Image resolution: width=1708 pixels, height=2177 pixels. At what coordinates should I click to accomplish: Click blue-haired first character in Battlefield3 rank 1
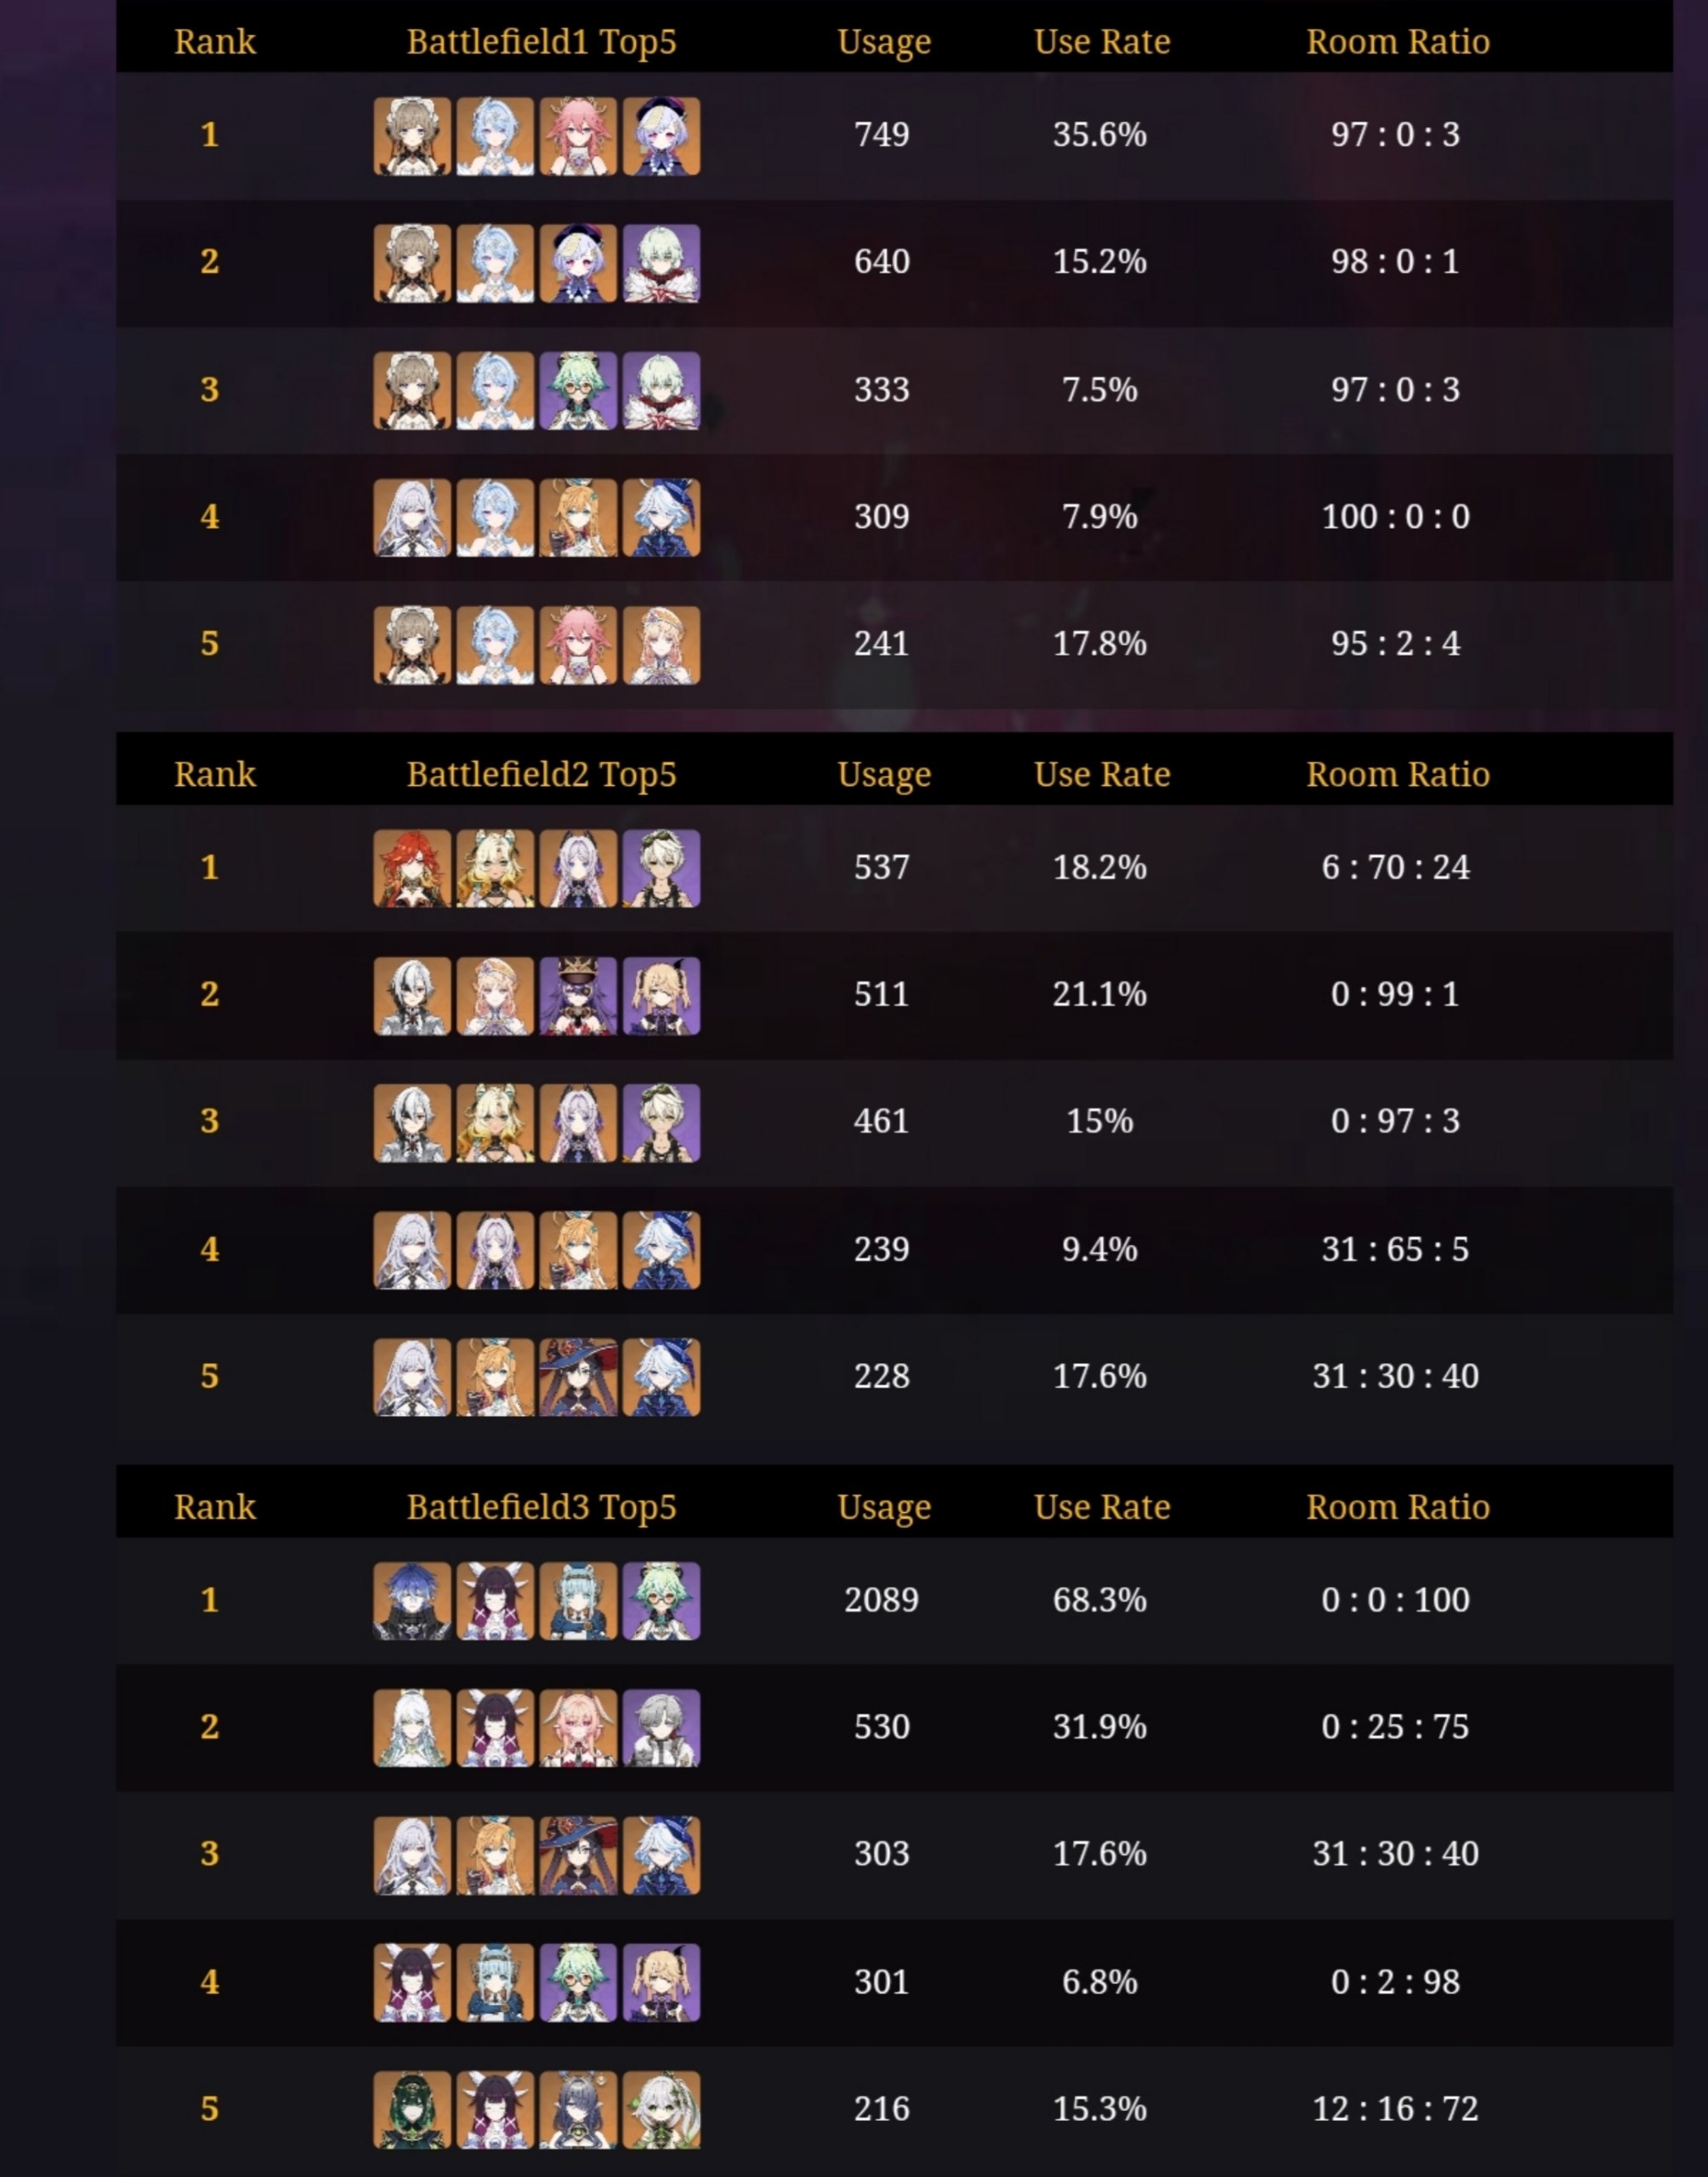[412, 1601]
